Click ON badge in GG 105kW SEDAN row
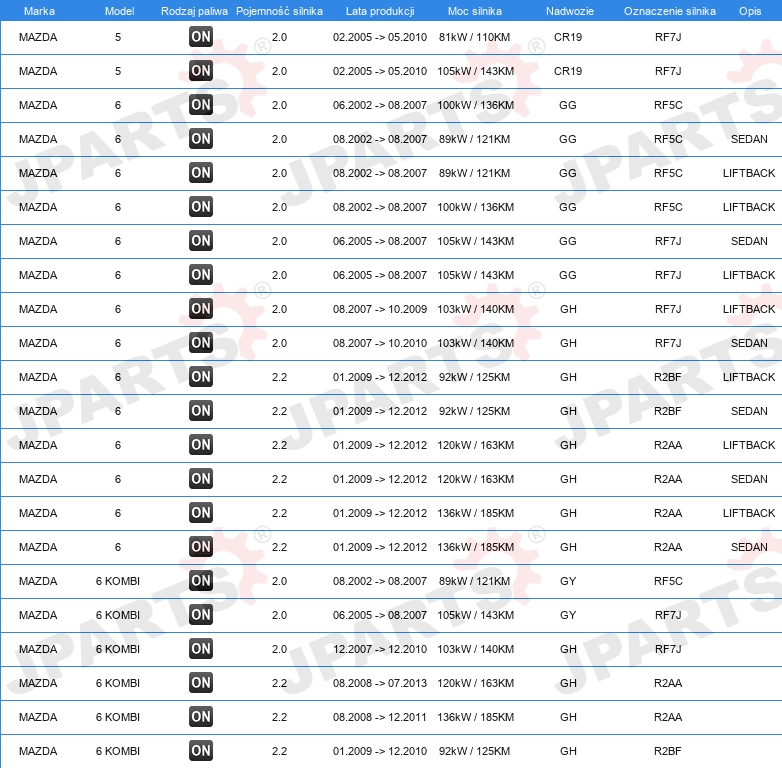The image size is (782, 768). tap(201, 241)
